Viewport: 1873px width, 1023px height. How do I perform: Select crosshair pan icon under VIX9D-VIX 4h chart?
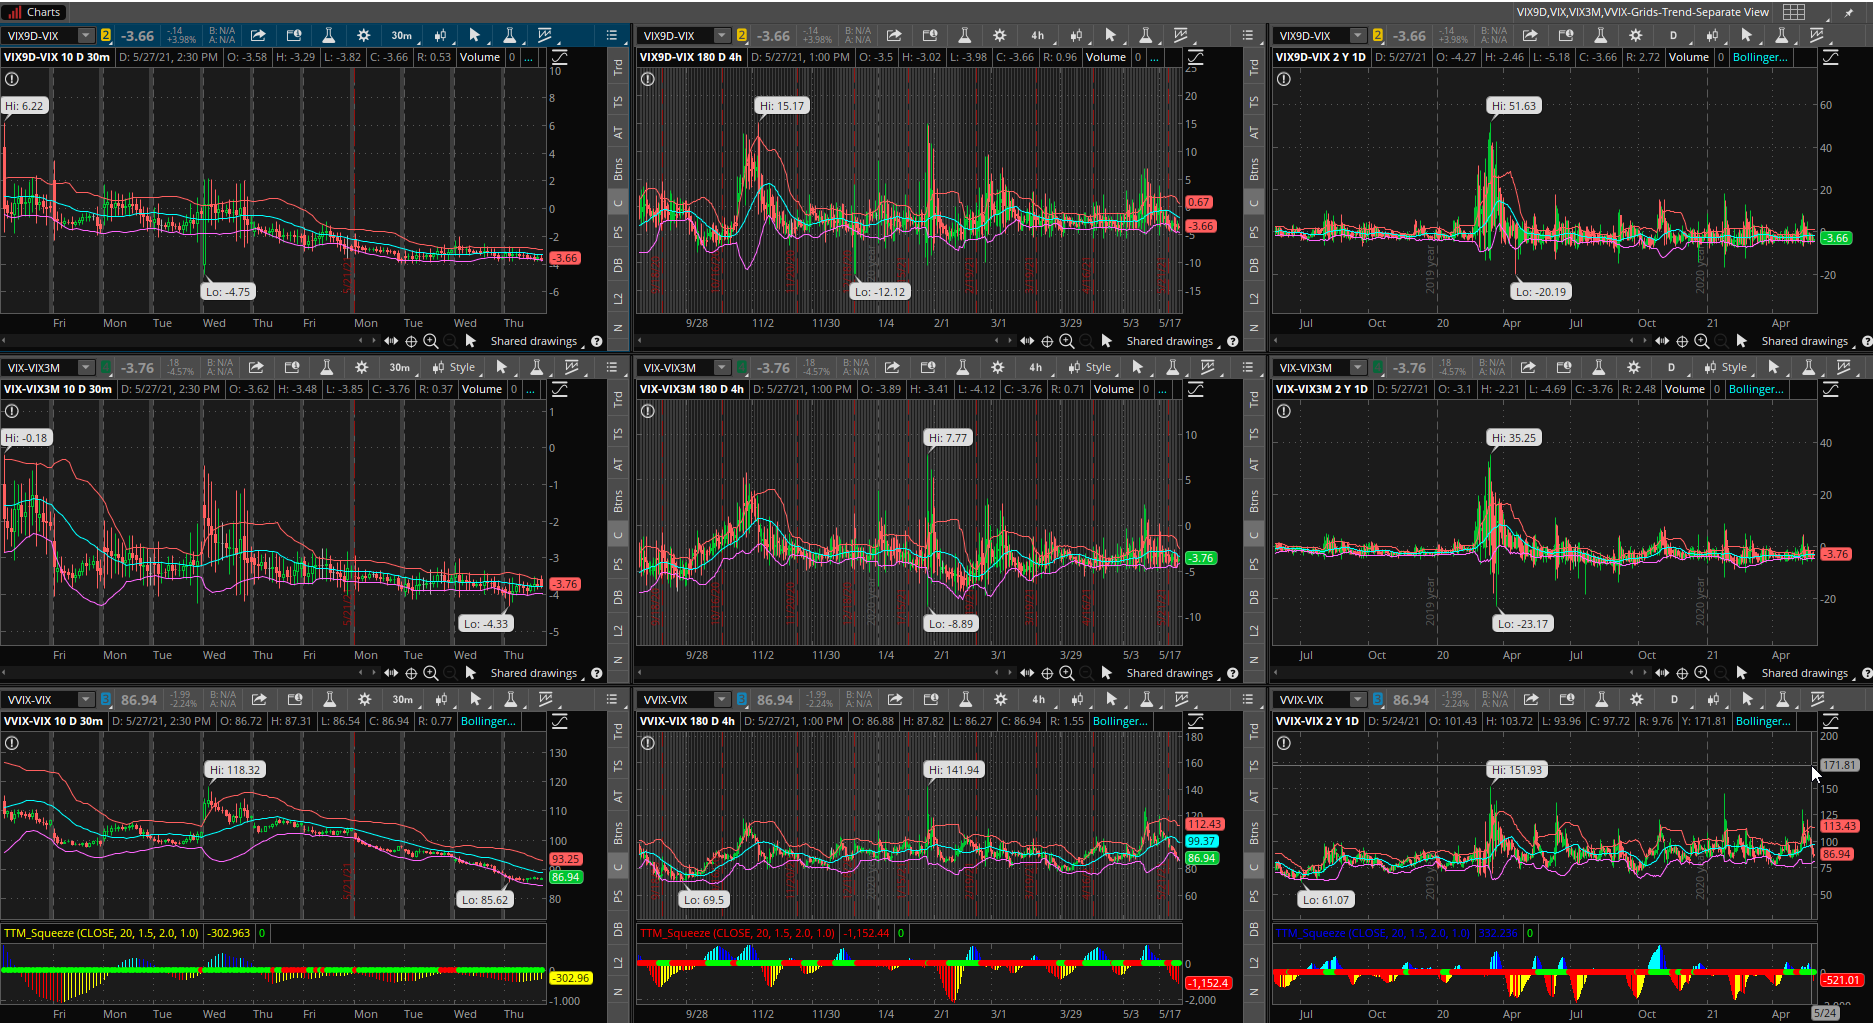click(1047, 341)
